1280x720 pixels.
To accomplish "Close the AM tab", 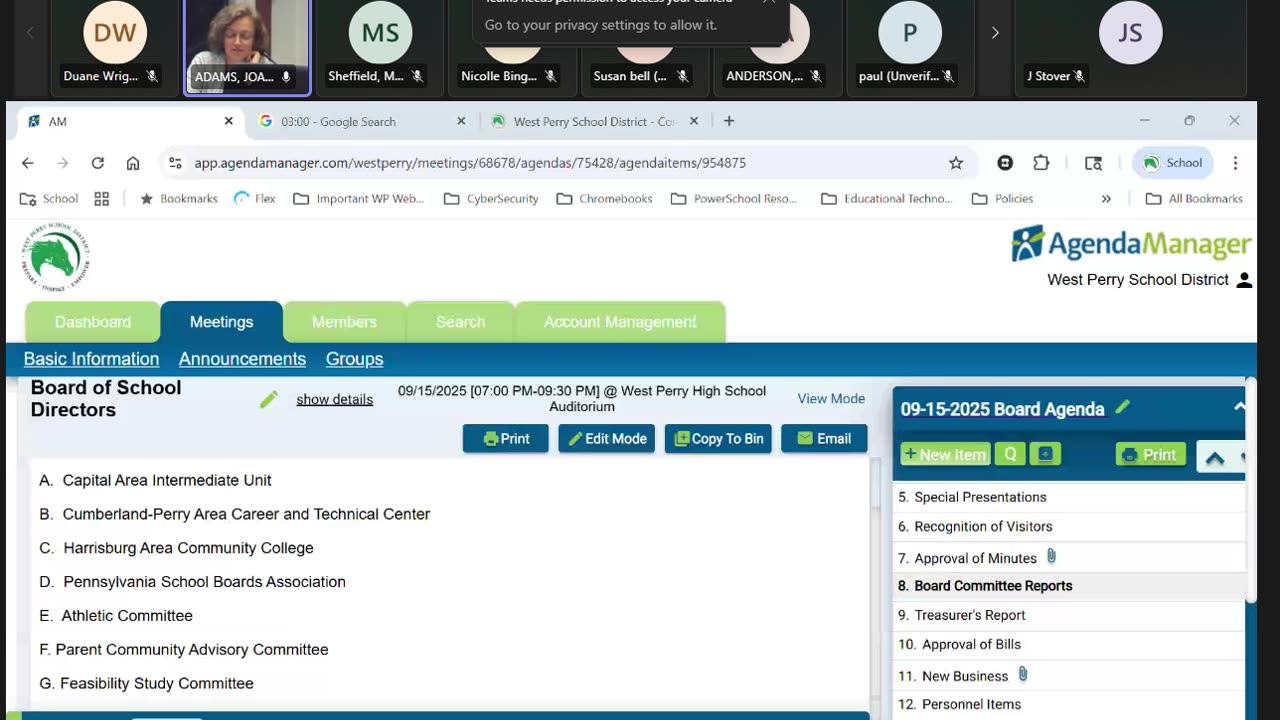I will 228,121.
